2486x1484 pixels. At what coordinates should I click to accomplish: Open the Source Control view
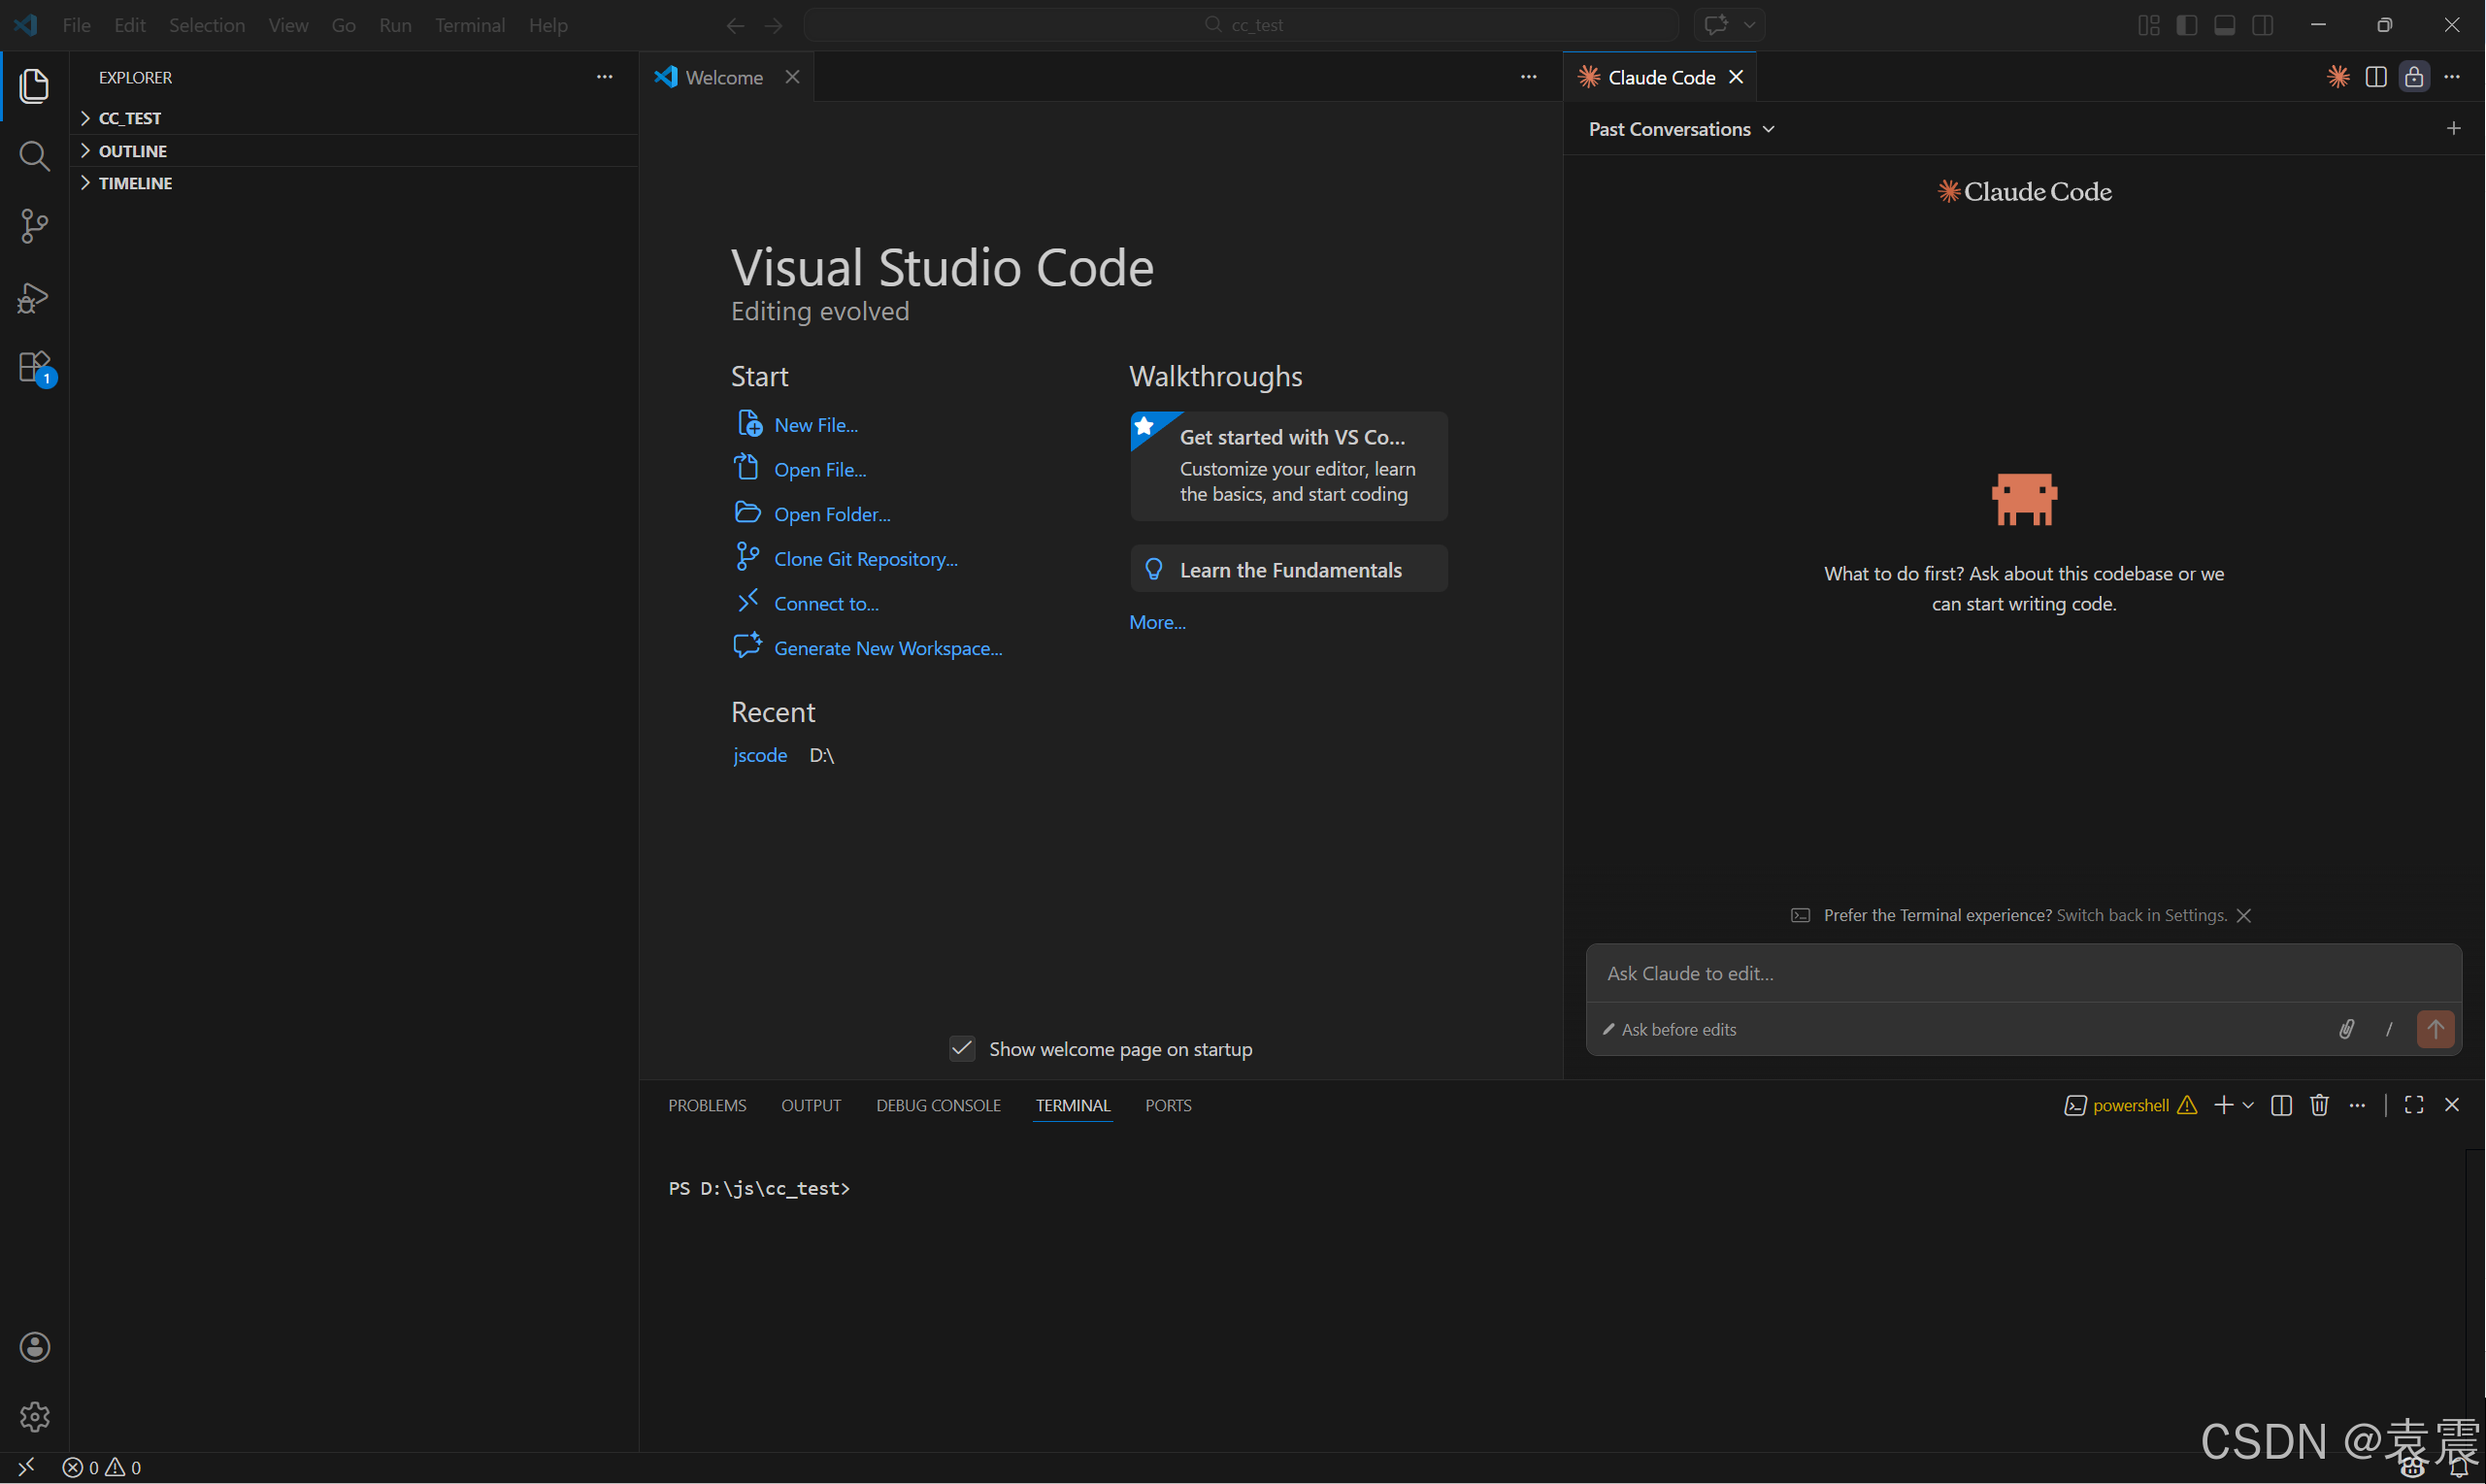34,226
